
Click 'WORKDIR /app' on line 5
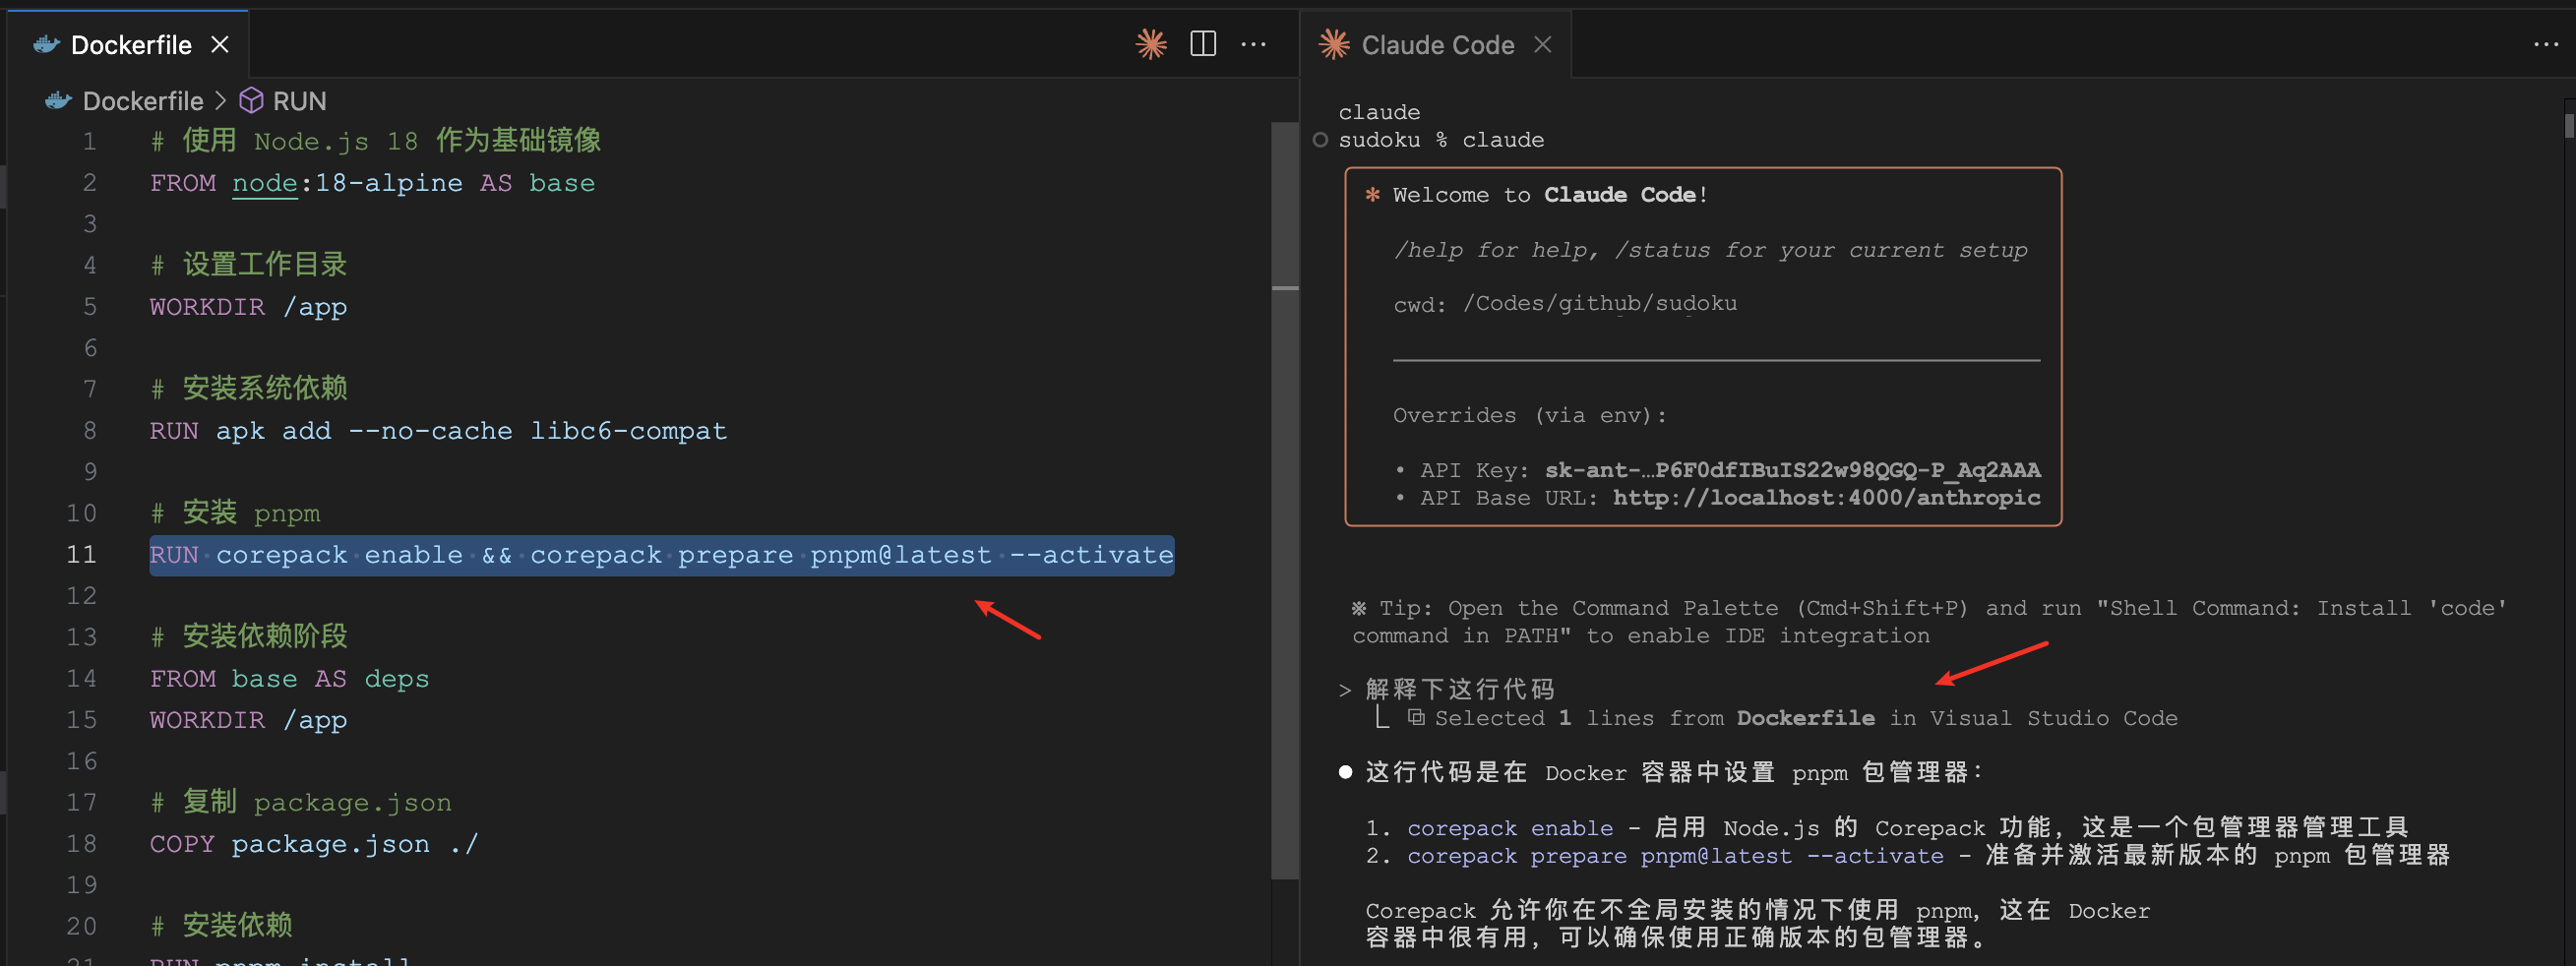point(248,307)
